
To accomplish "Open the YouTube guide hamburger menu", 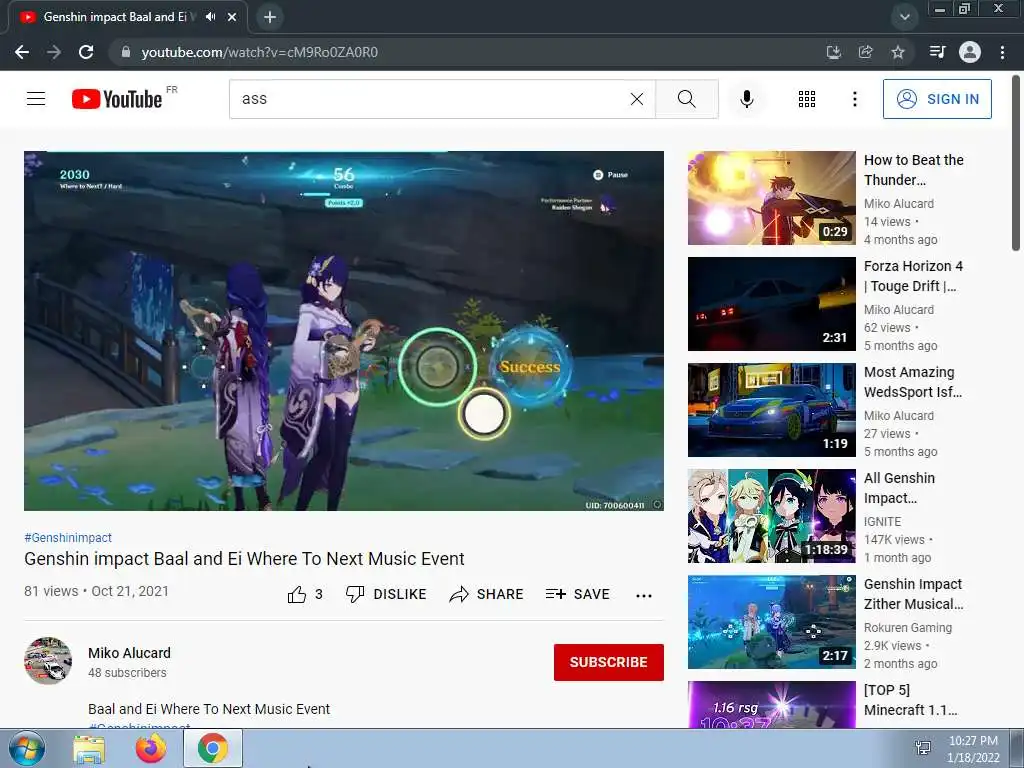I will (x=36, y=99).
